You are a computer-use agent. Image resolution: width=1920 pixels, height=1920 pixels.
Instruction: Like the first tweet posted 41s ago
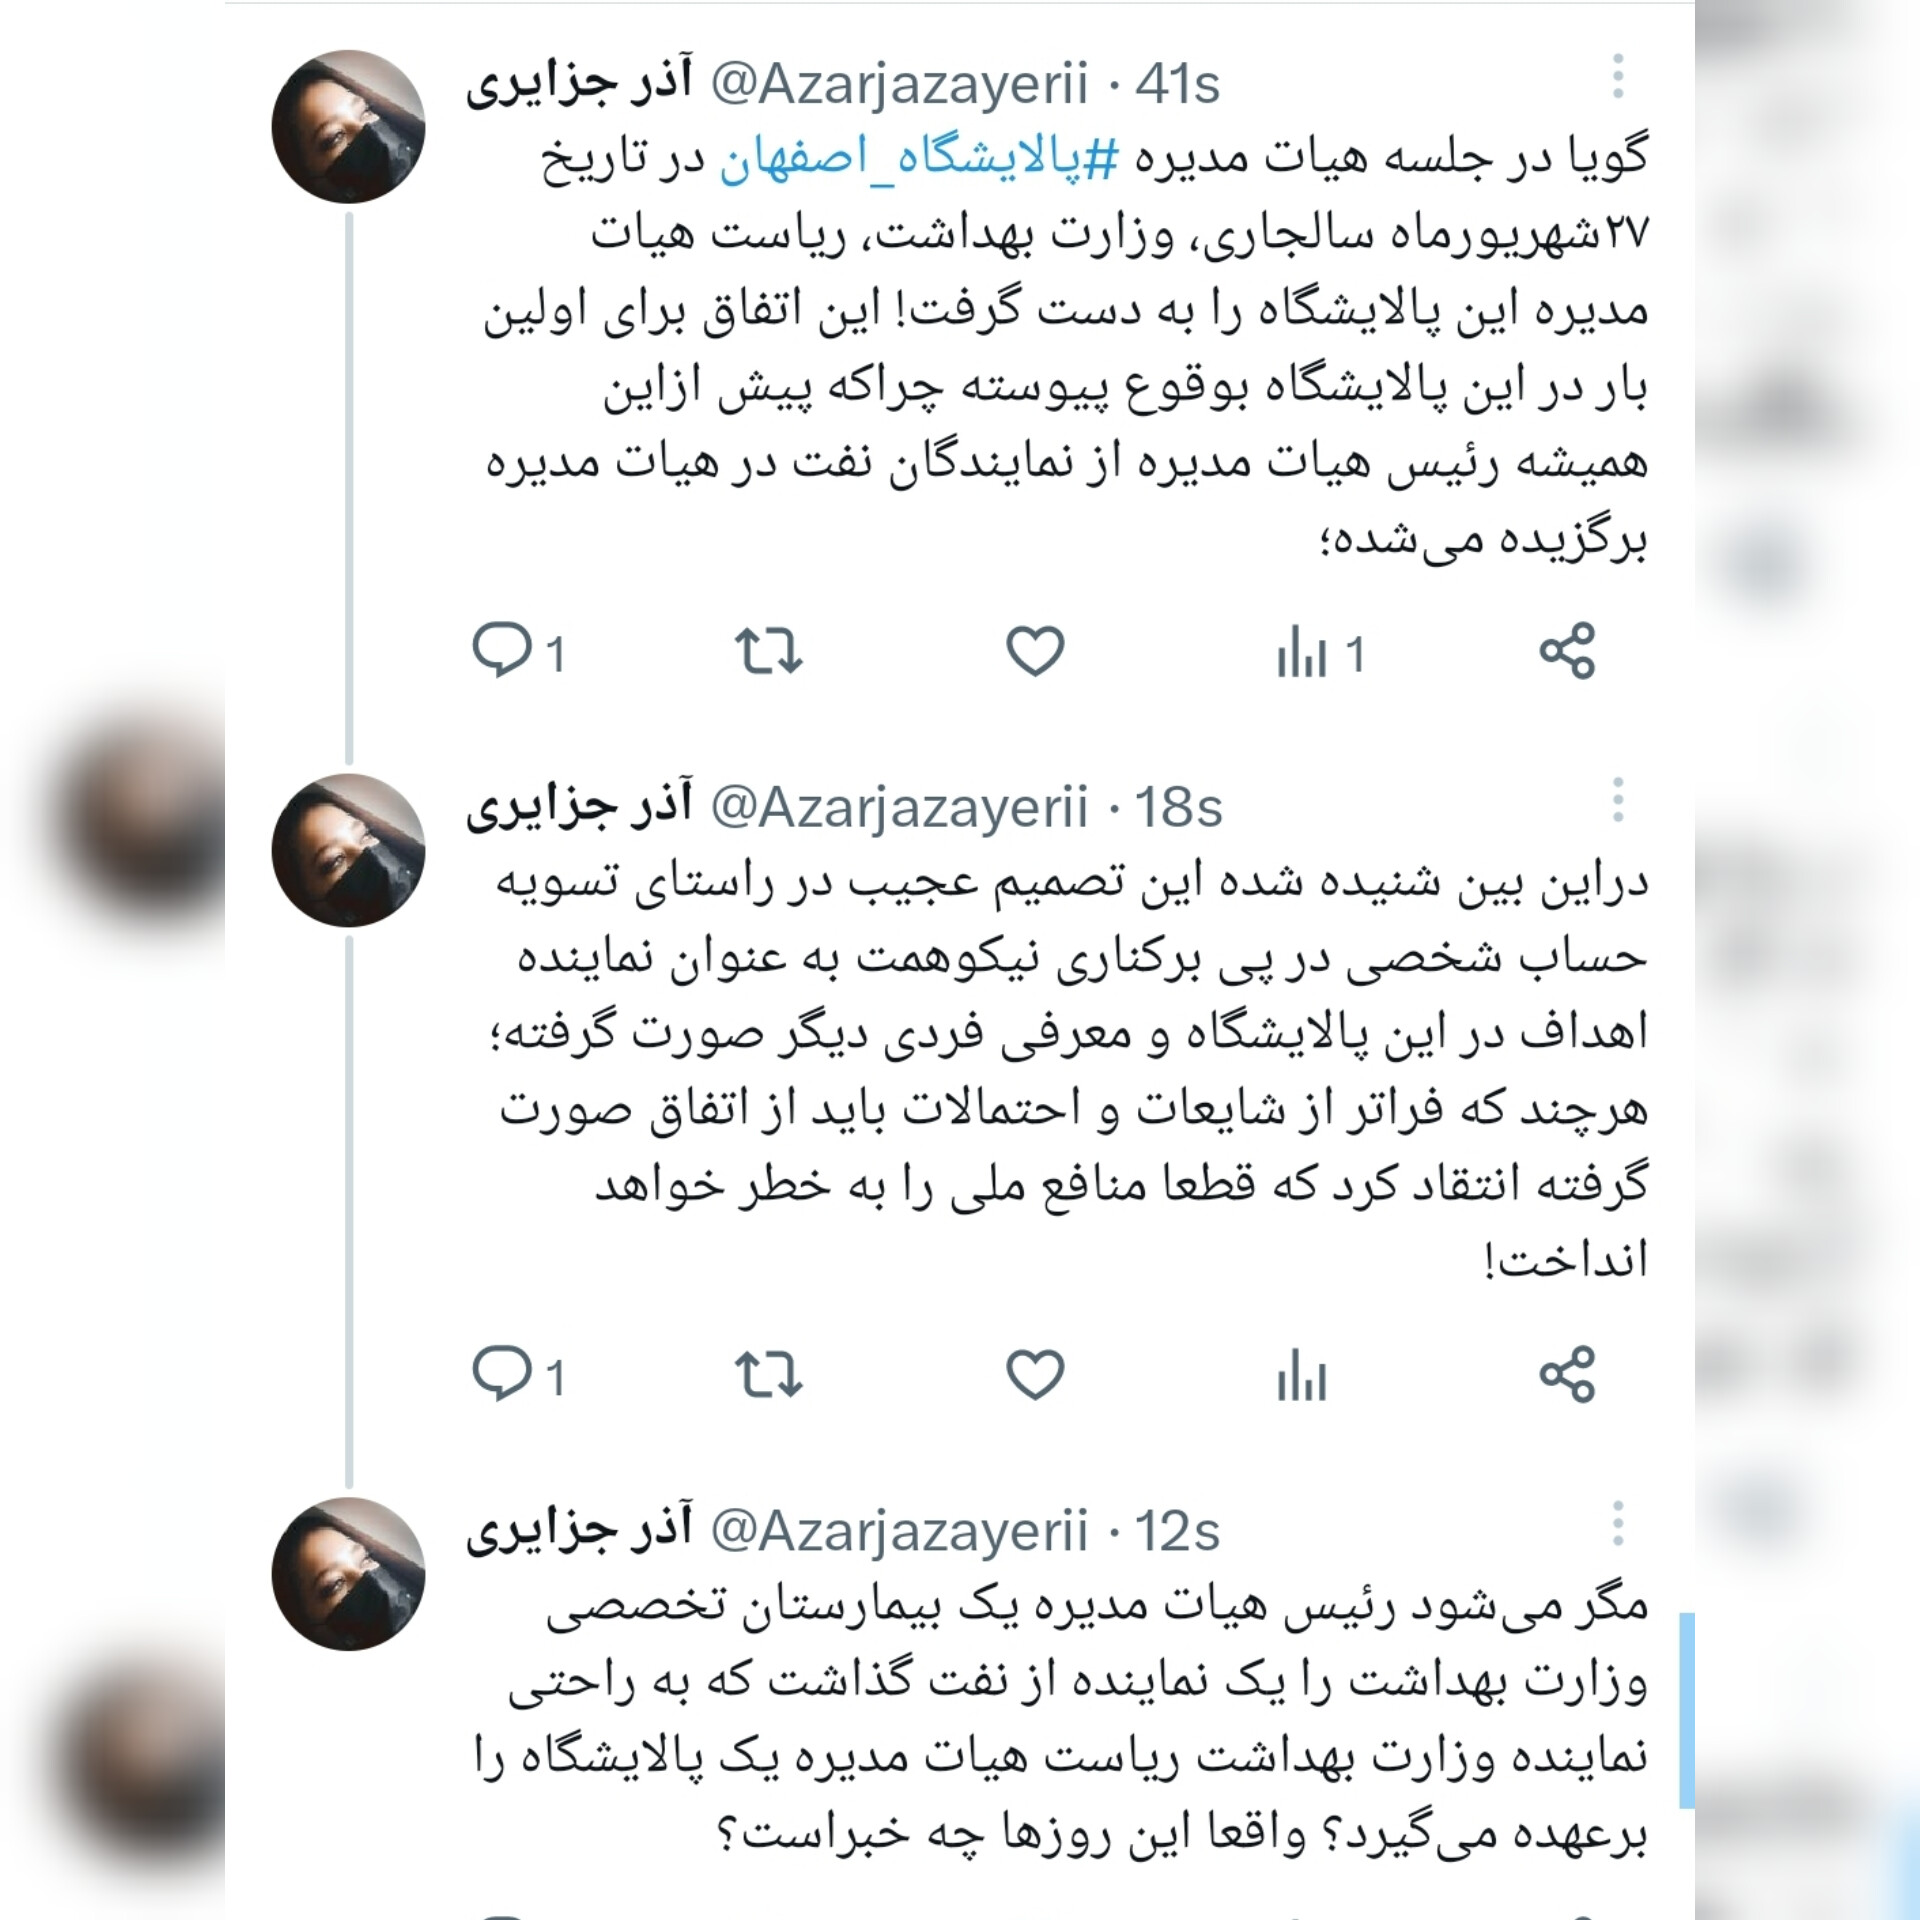pos(1034,651)
